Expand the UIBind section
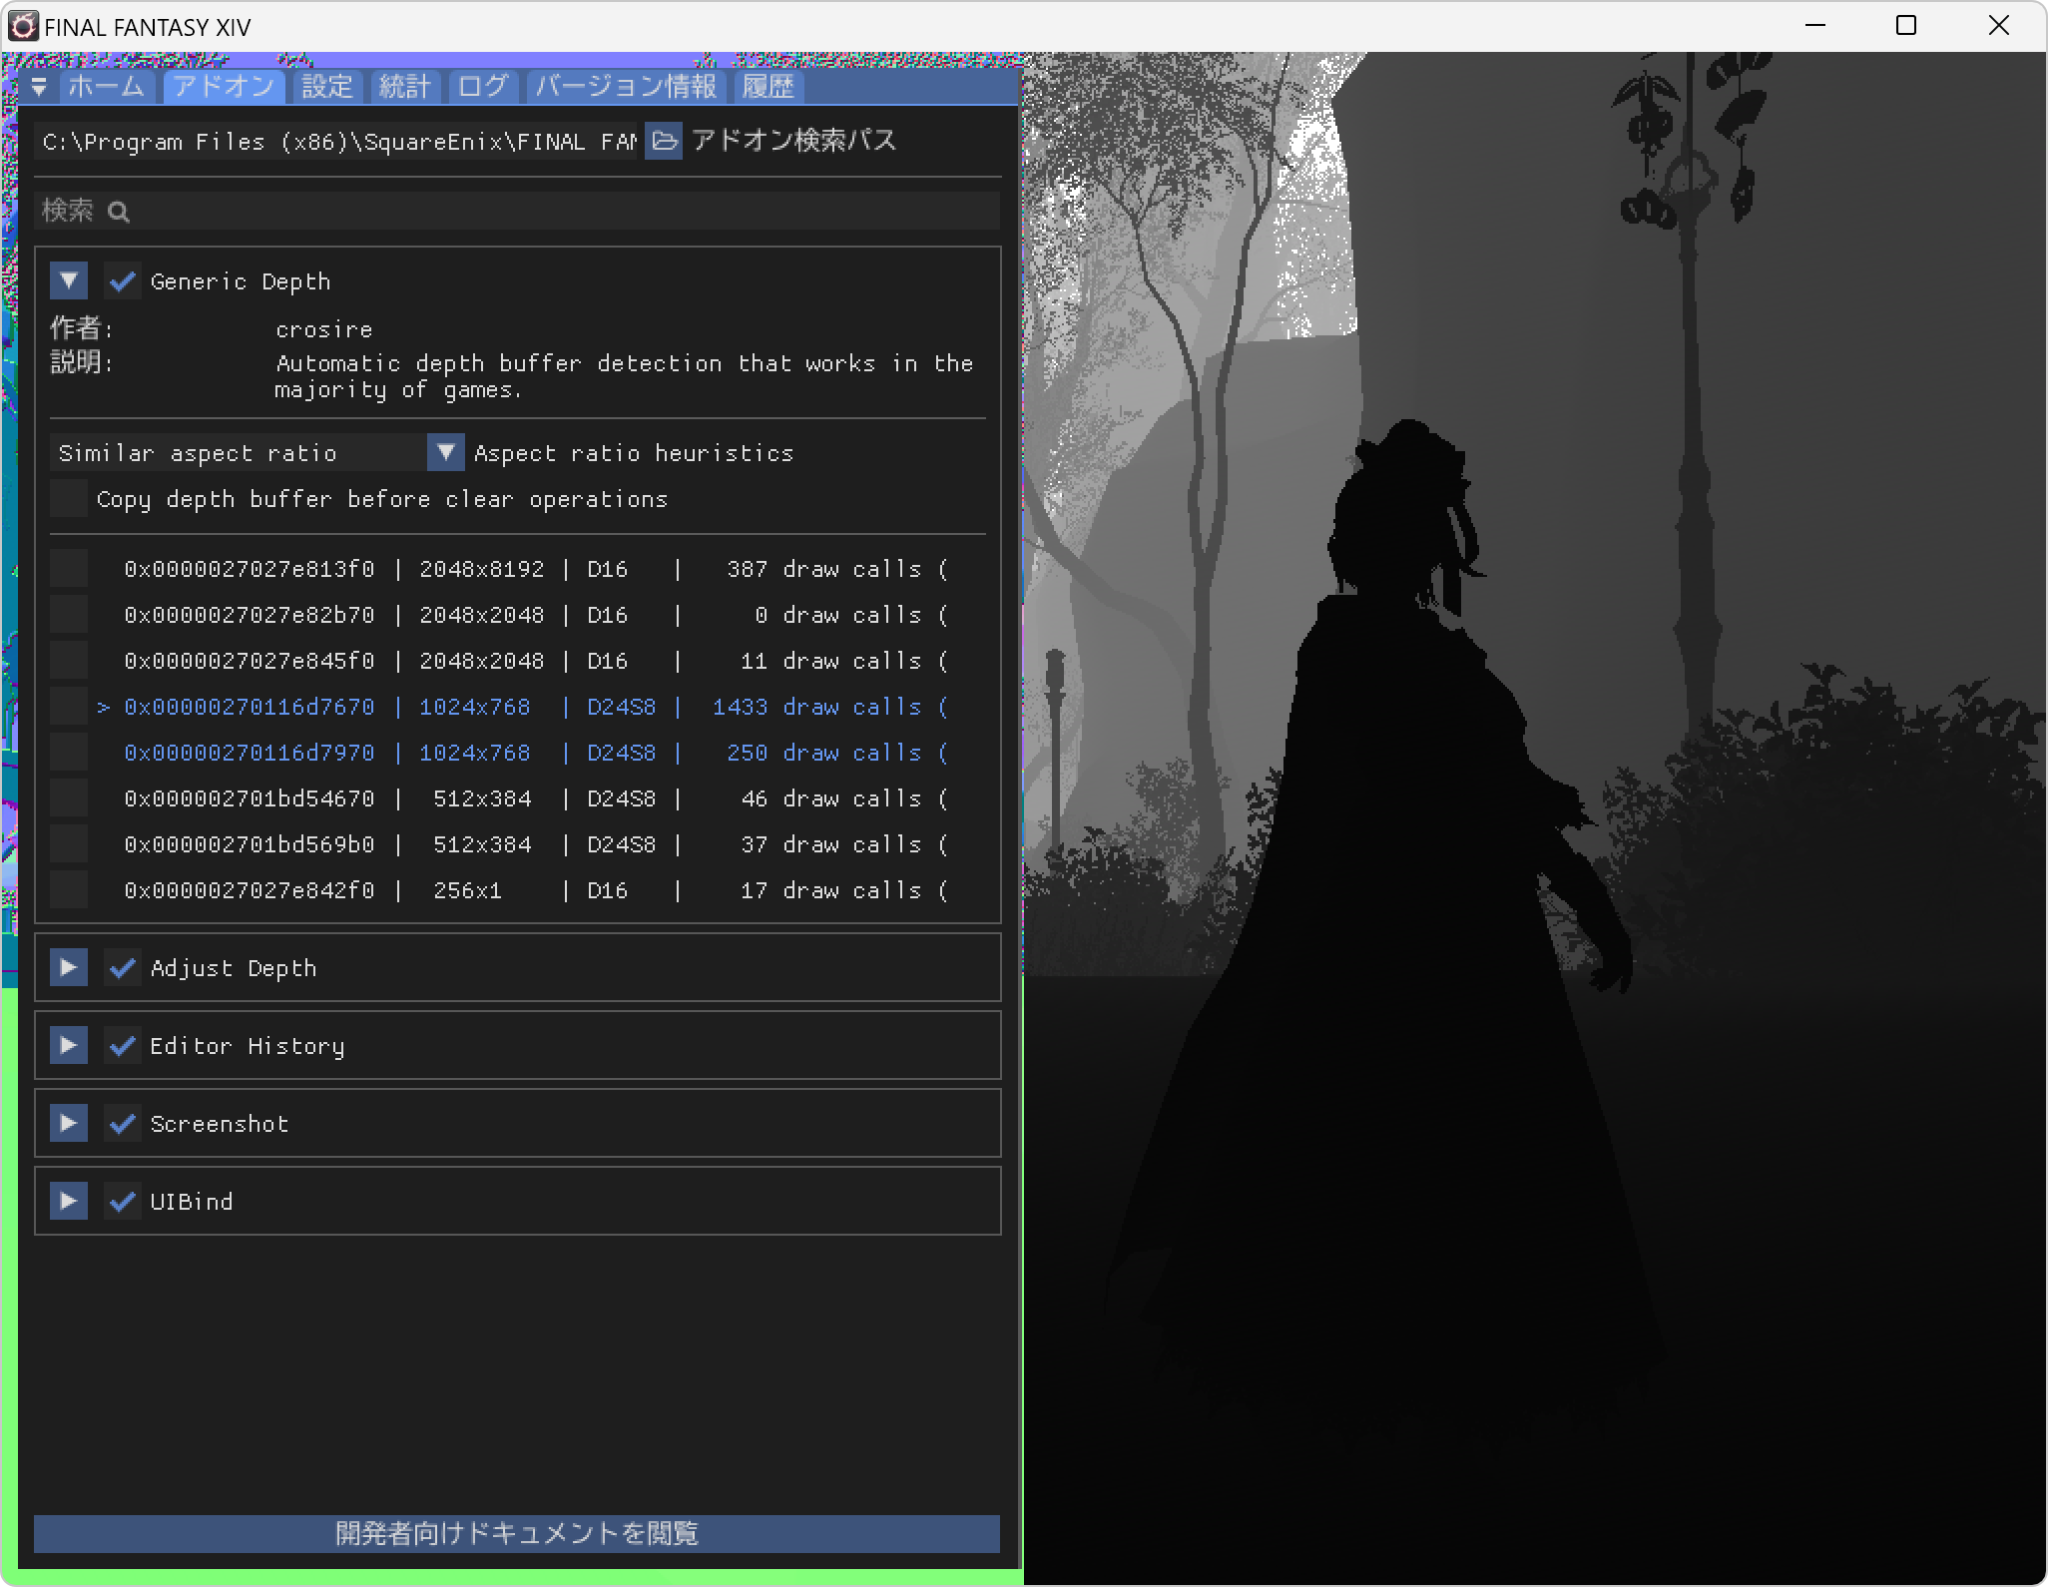The height and width of the screenshot is (1587, 2048). (68, 1201)
